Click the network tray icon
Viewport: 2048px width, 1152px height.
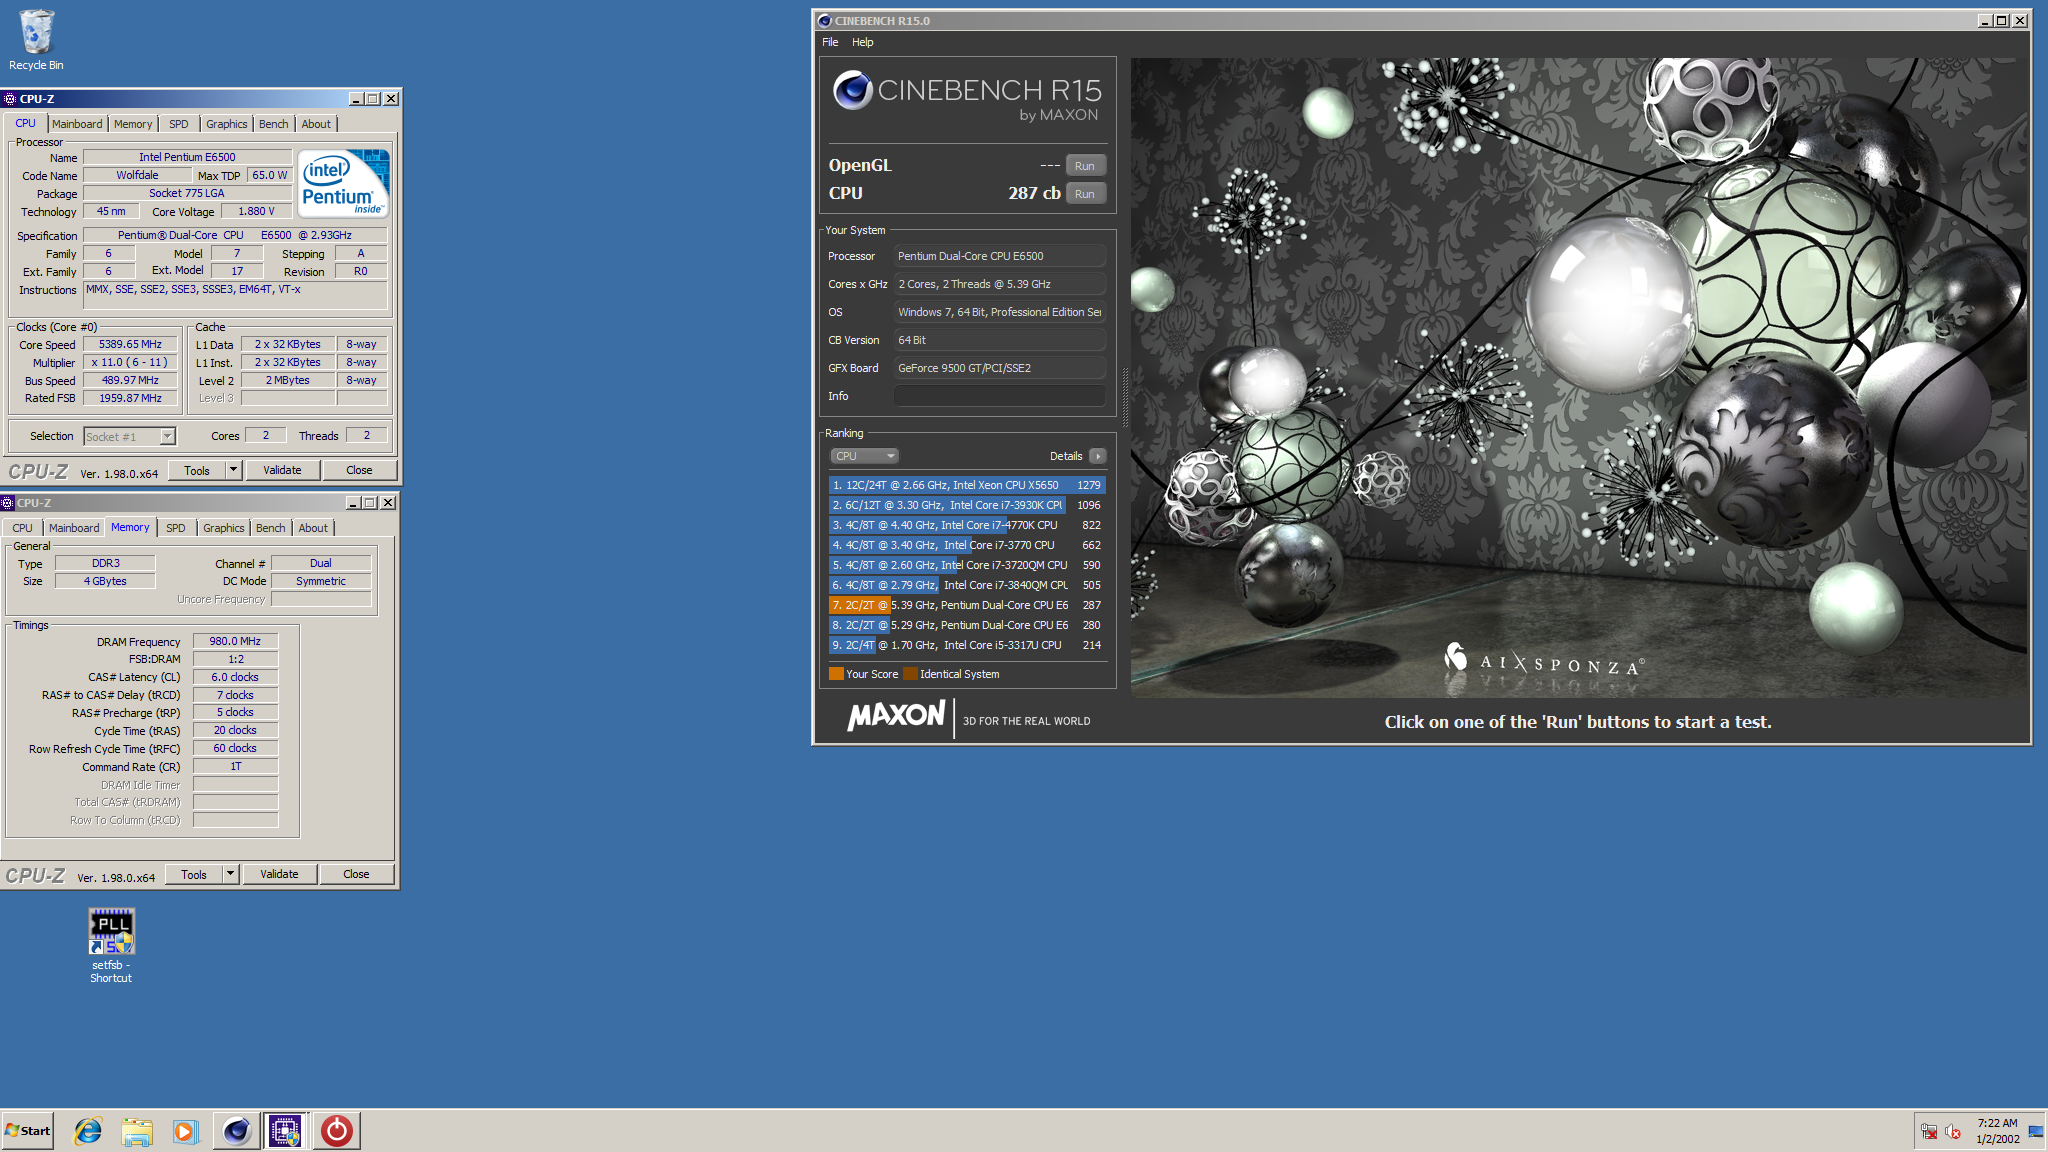pyautogui.click(x=1929, y=1132)
